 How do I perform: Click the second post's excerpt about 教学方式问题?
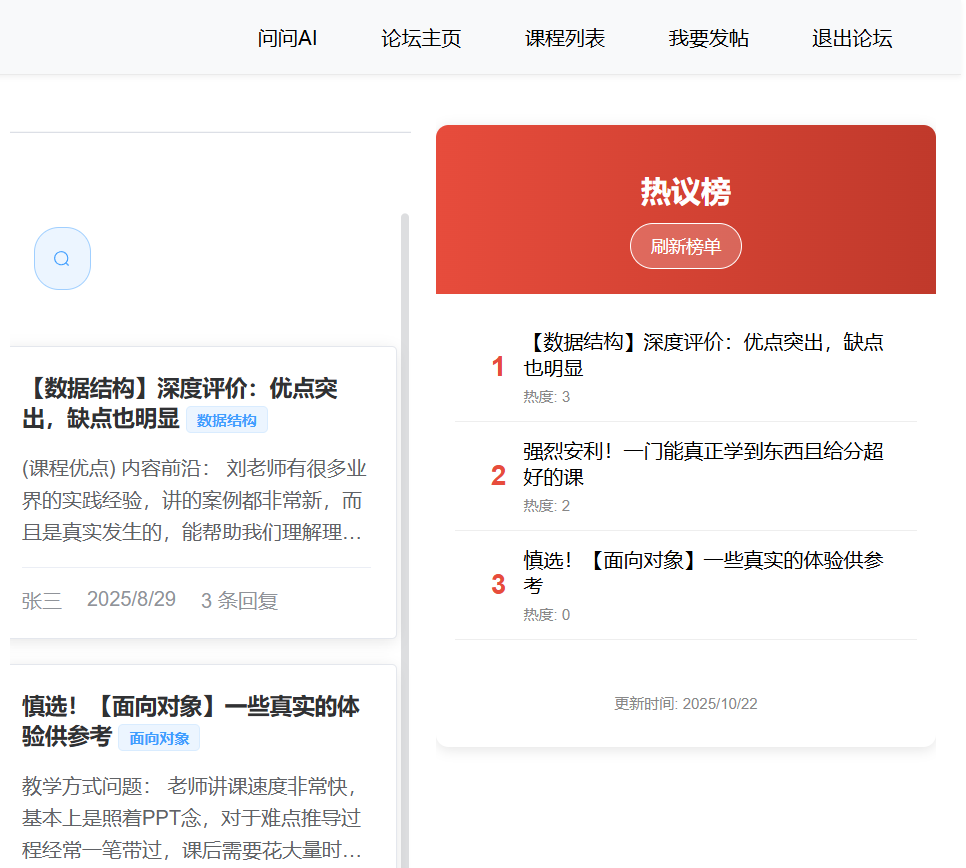(190, 818)
